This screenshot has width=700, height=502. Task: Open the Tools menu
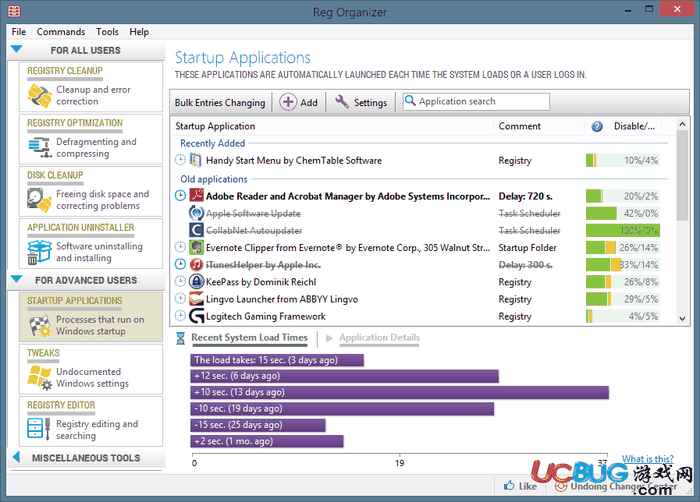tap(107, 32)
